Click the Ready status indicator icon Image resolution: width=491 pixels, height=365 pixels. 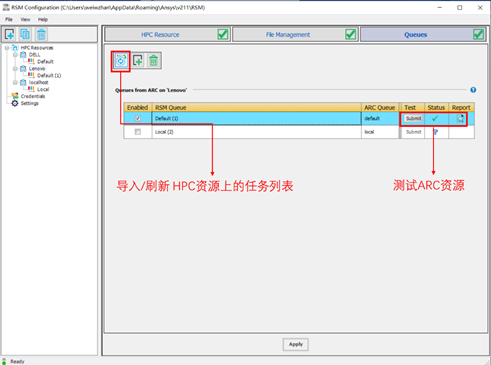point(4,361)
